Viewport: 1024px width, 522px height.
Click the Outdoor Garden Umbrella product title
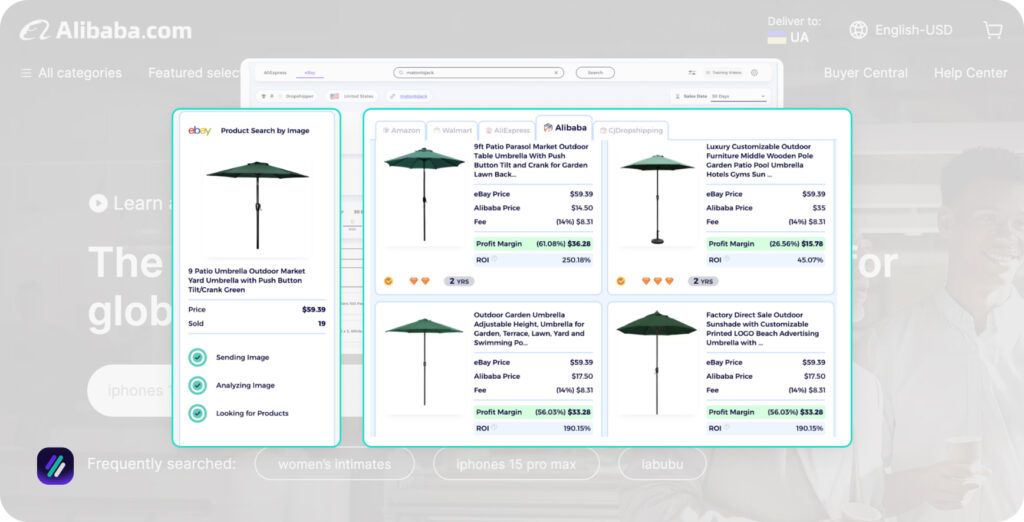click(529, 329)
